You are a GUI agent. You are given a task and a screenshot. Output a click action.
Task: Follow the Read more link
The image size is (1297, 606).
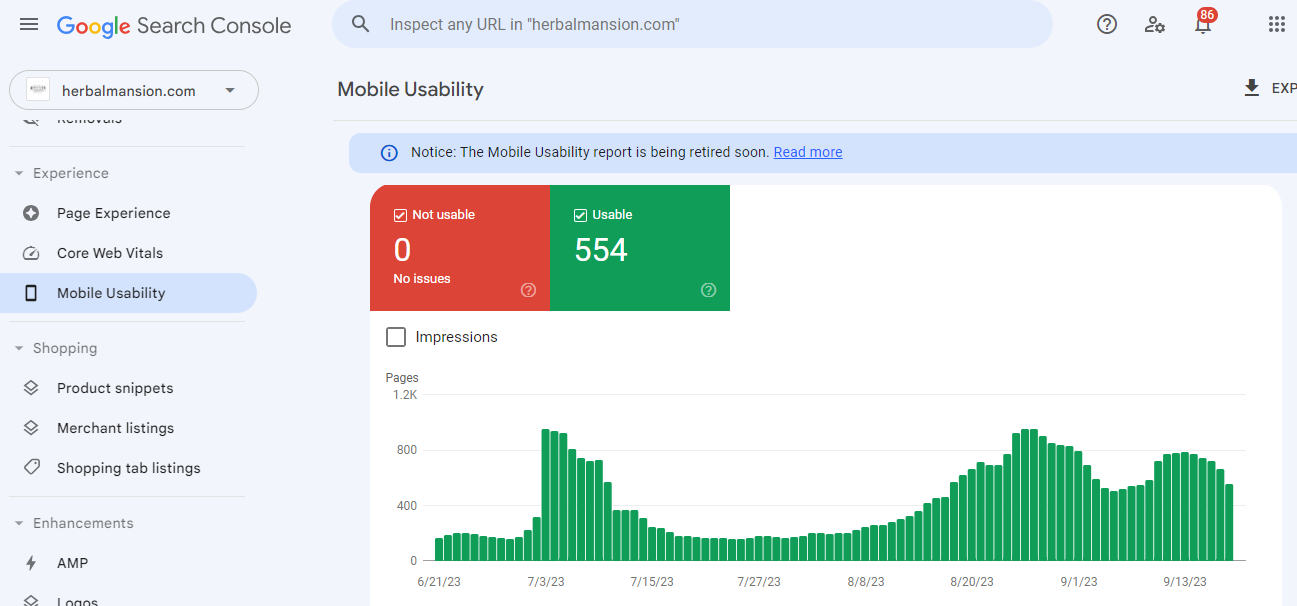point(808,153)
